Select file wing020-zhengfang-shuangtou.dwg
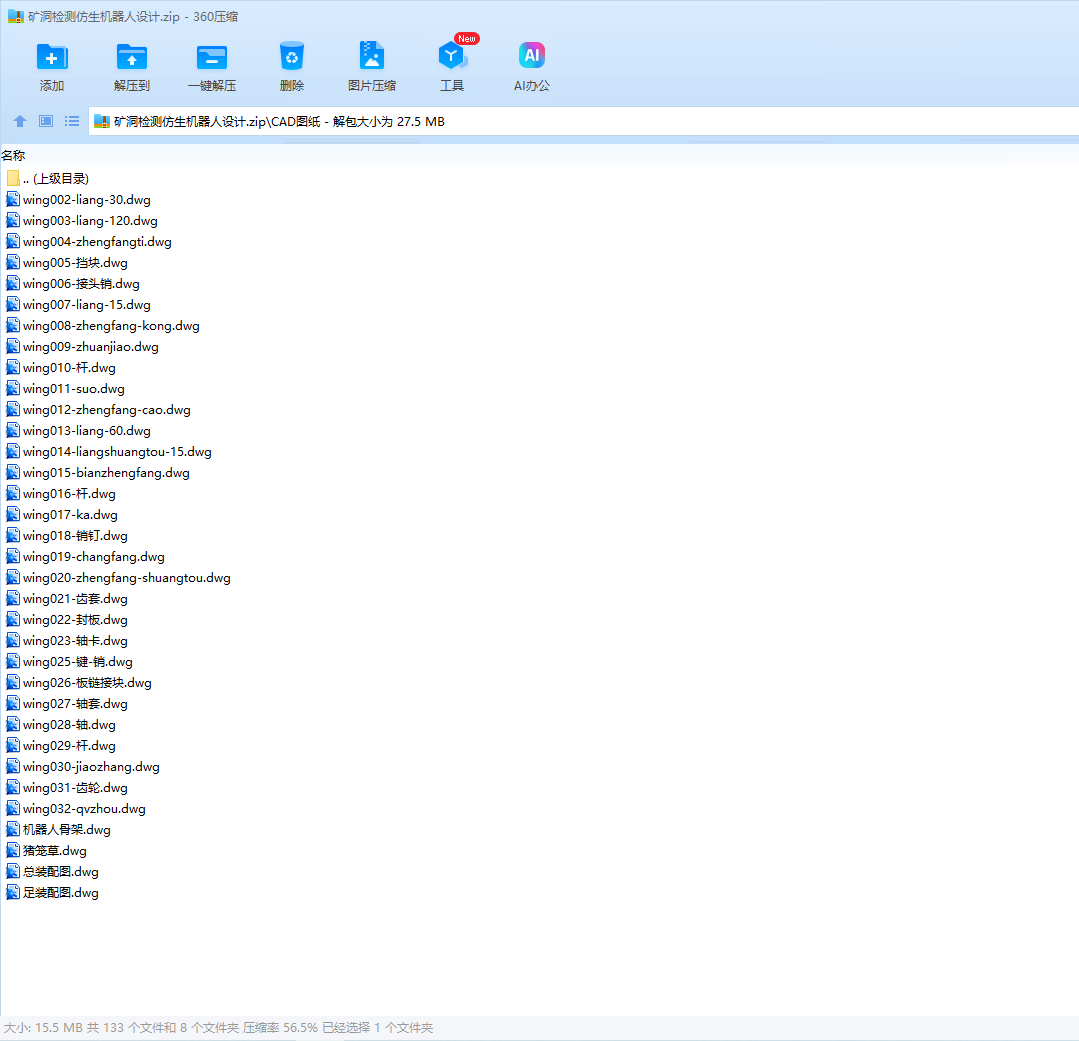This screenshot has height=1041, width=1079. pos(118,578)
